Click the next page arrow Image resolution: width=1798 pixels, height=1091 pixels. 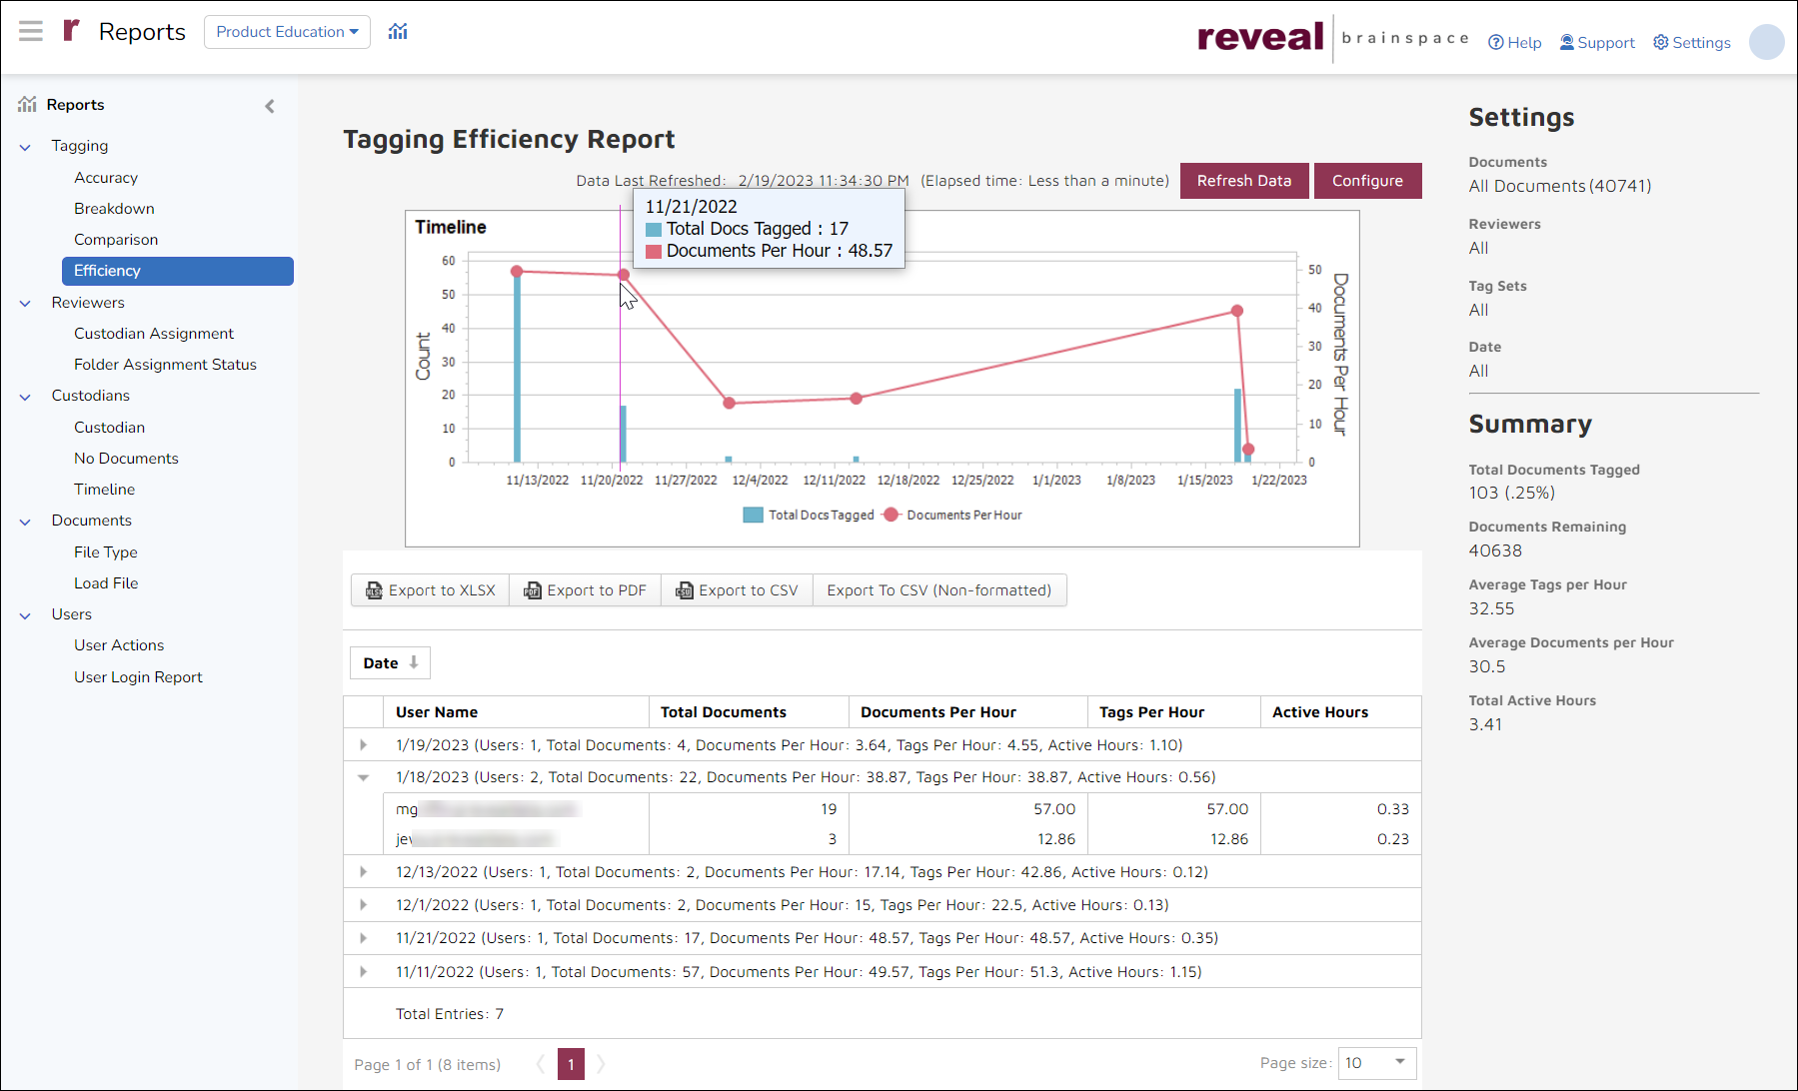601,1064
